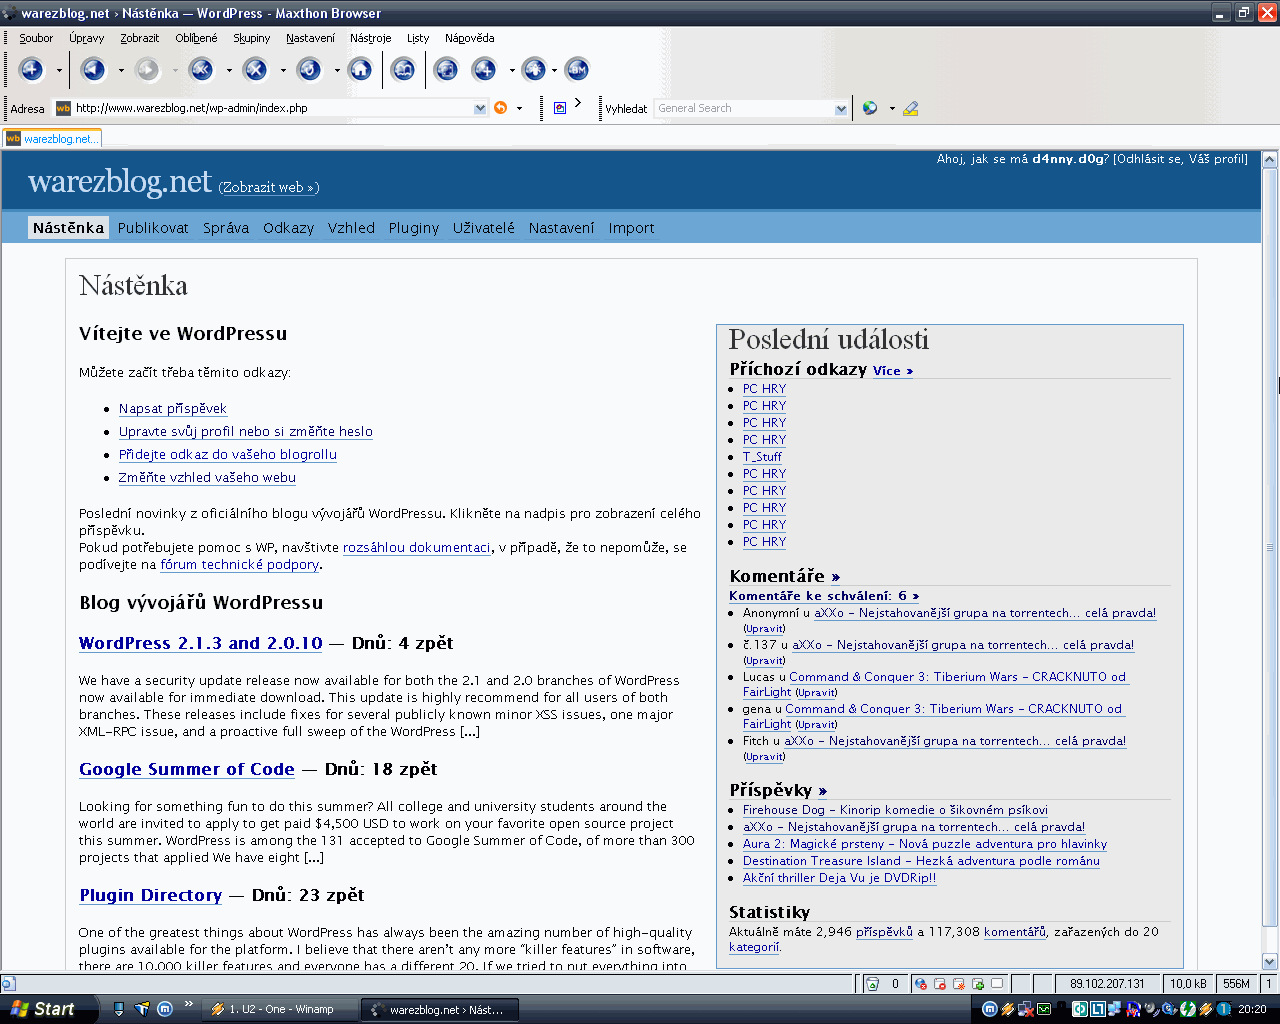Click the Home page icon
This screenshot has height=1024, width=1280.
click(x=360, y=70)
